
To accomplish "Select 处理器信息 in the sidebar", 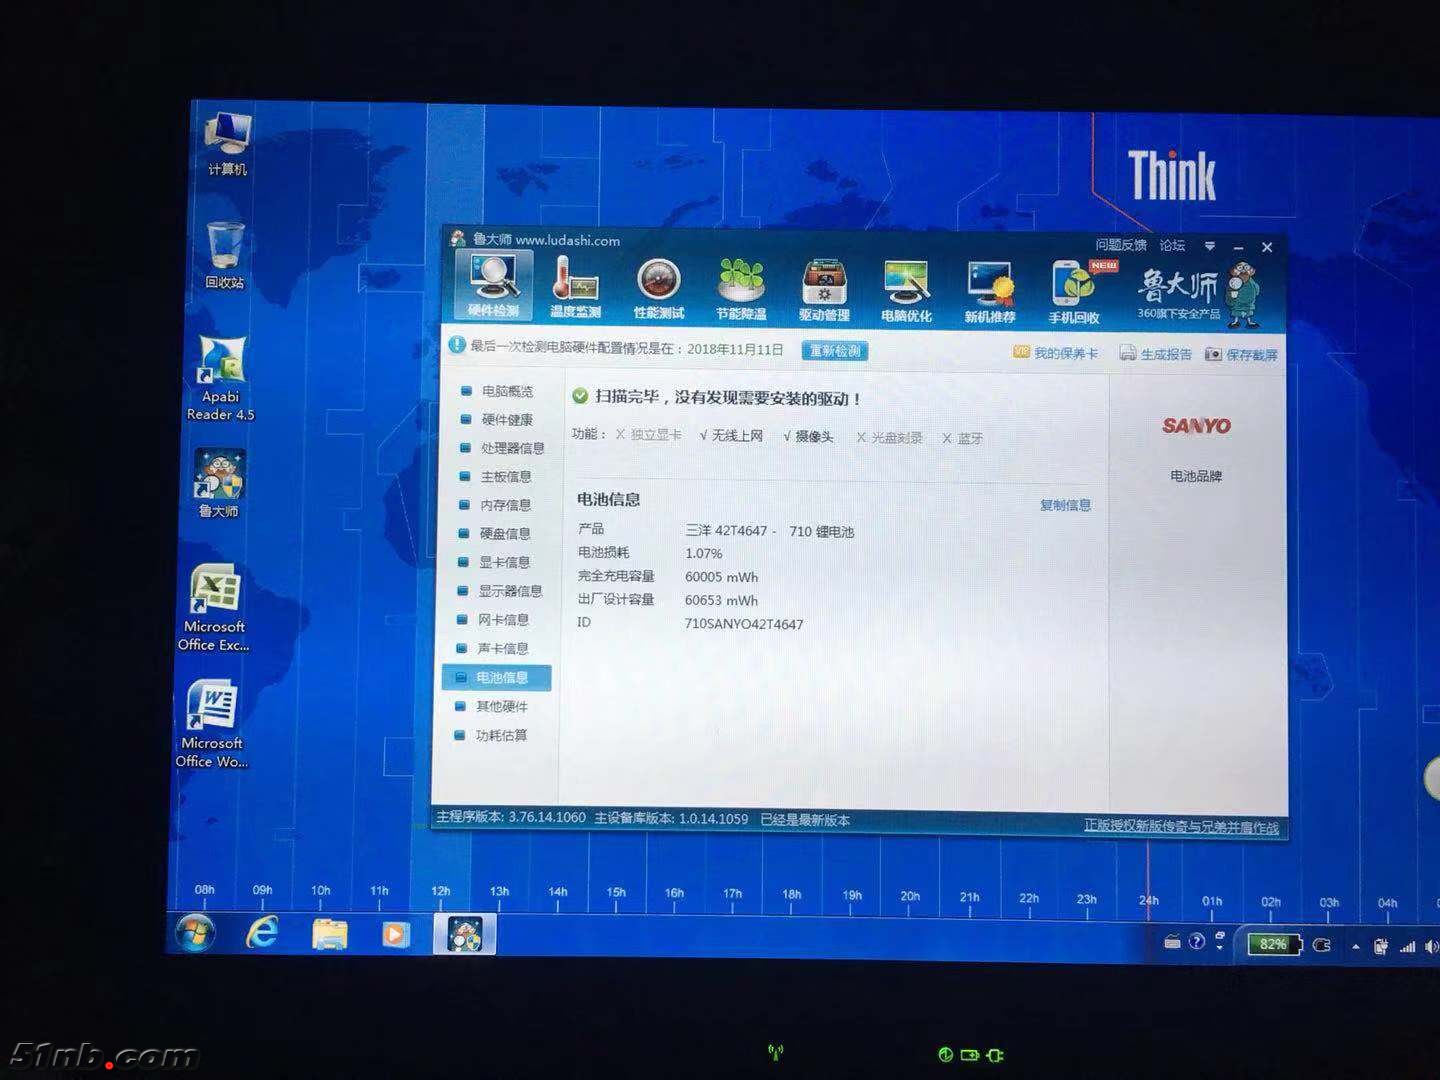I will point(511,448).
